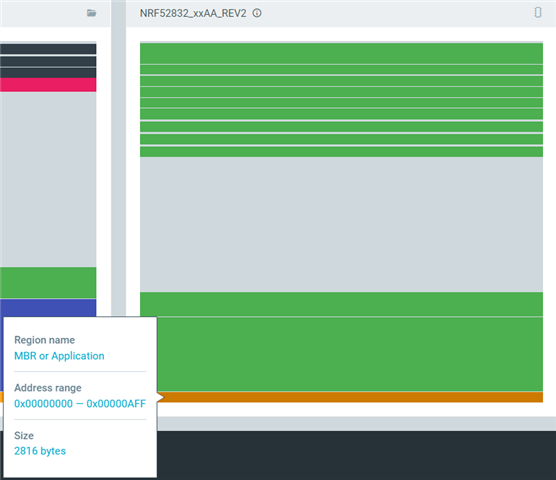
Task: Click the orange MBR region at device bottom
Action: tap(350, 397)
